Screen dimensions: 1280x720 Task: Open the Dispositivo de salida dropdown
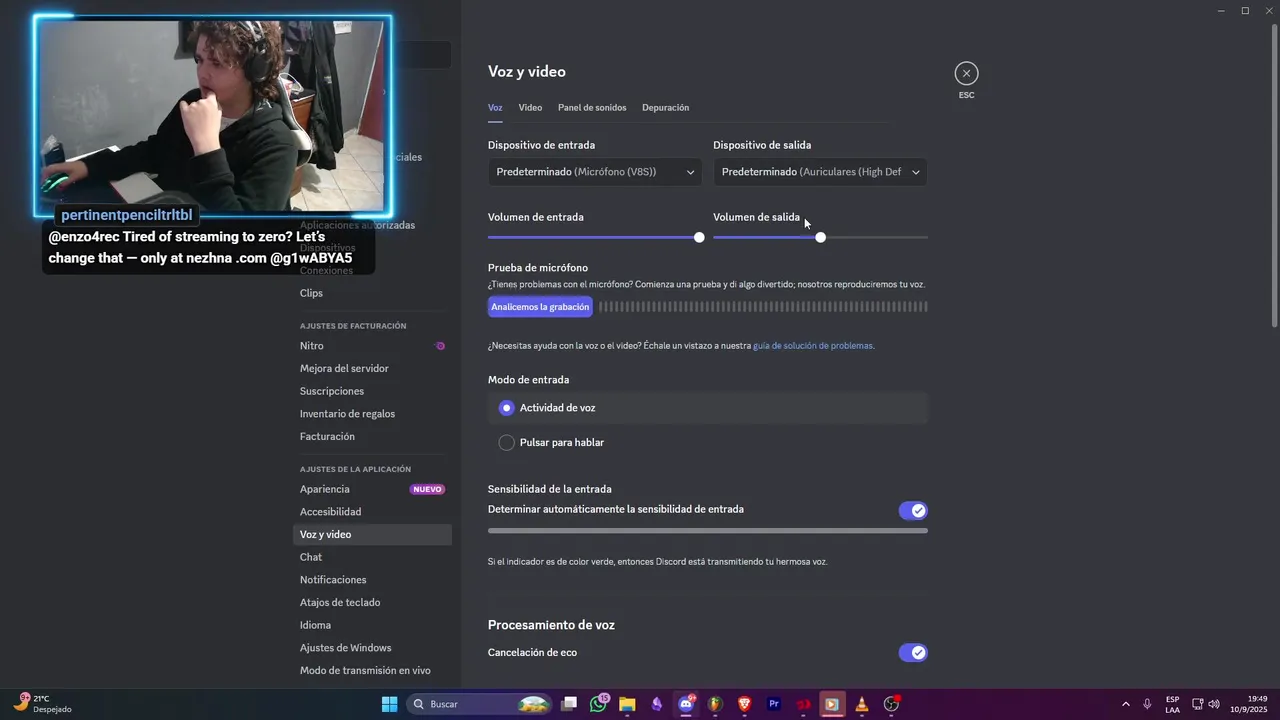tap(820, 172)
